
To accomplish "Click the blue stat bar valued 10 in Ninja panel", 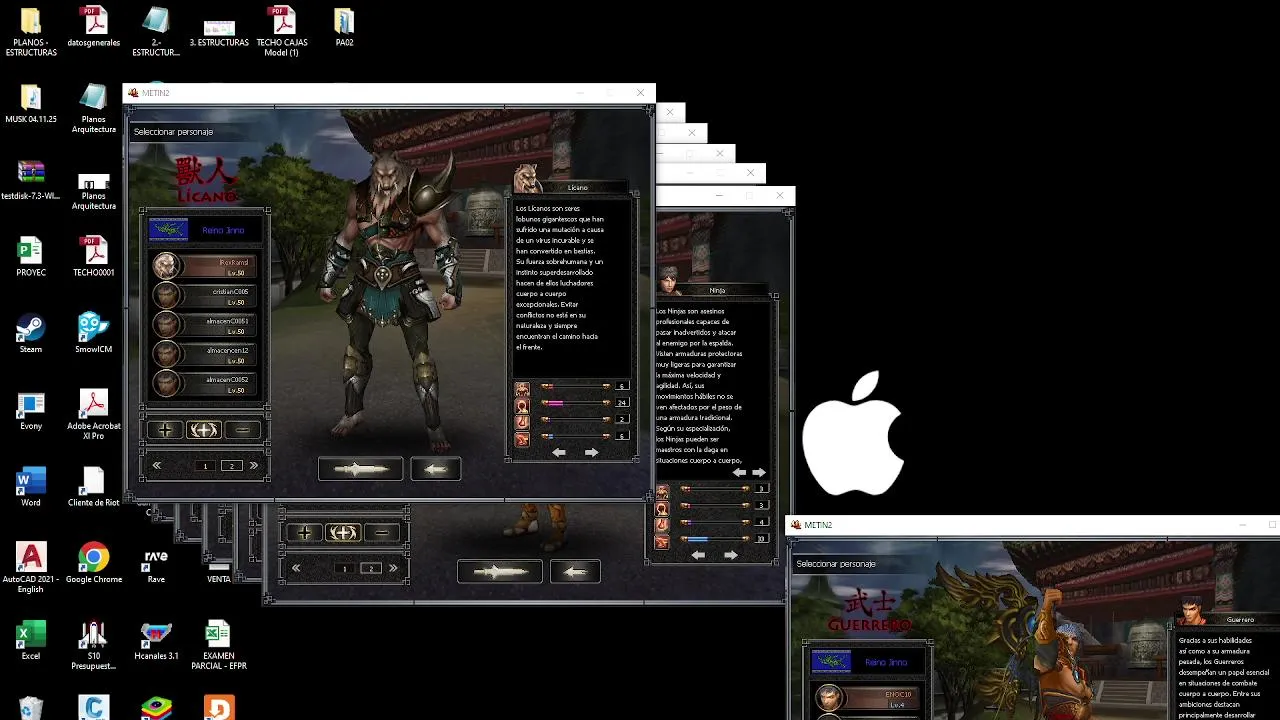I will point(715,538).
